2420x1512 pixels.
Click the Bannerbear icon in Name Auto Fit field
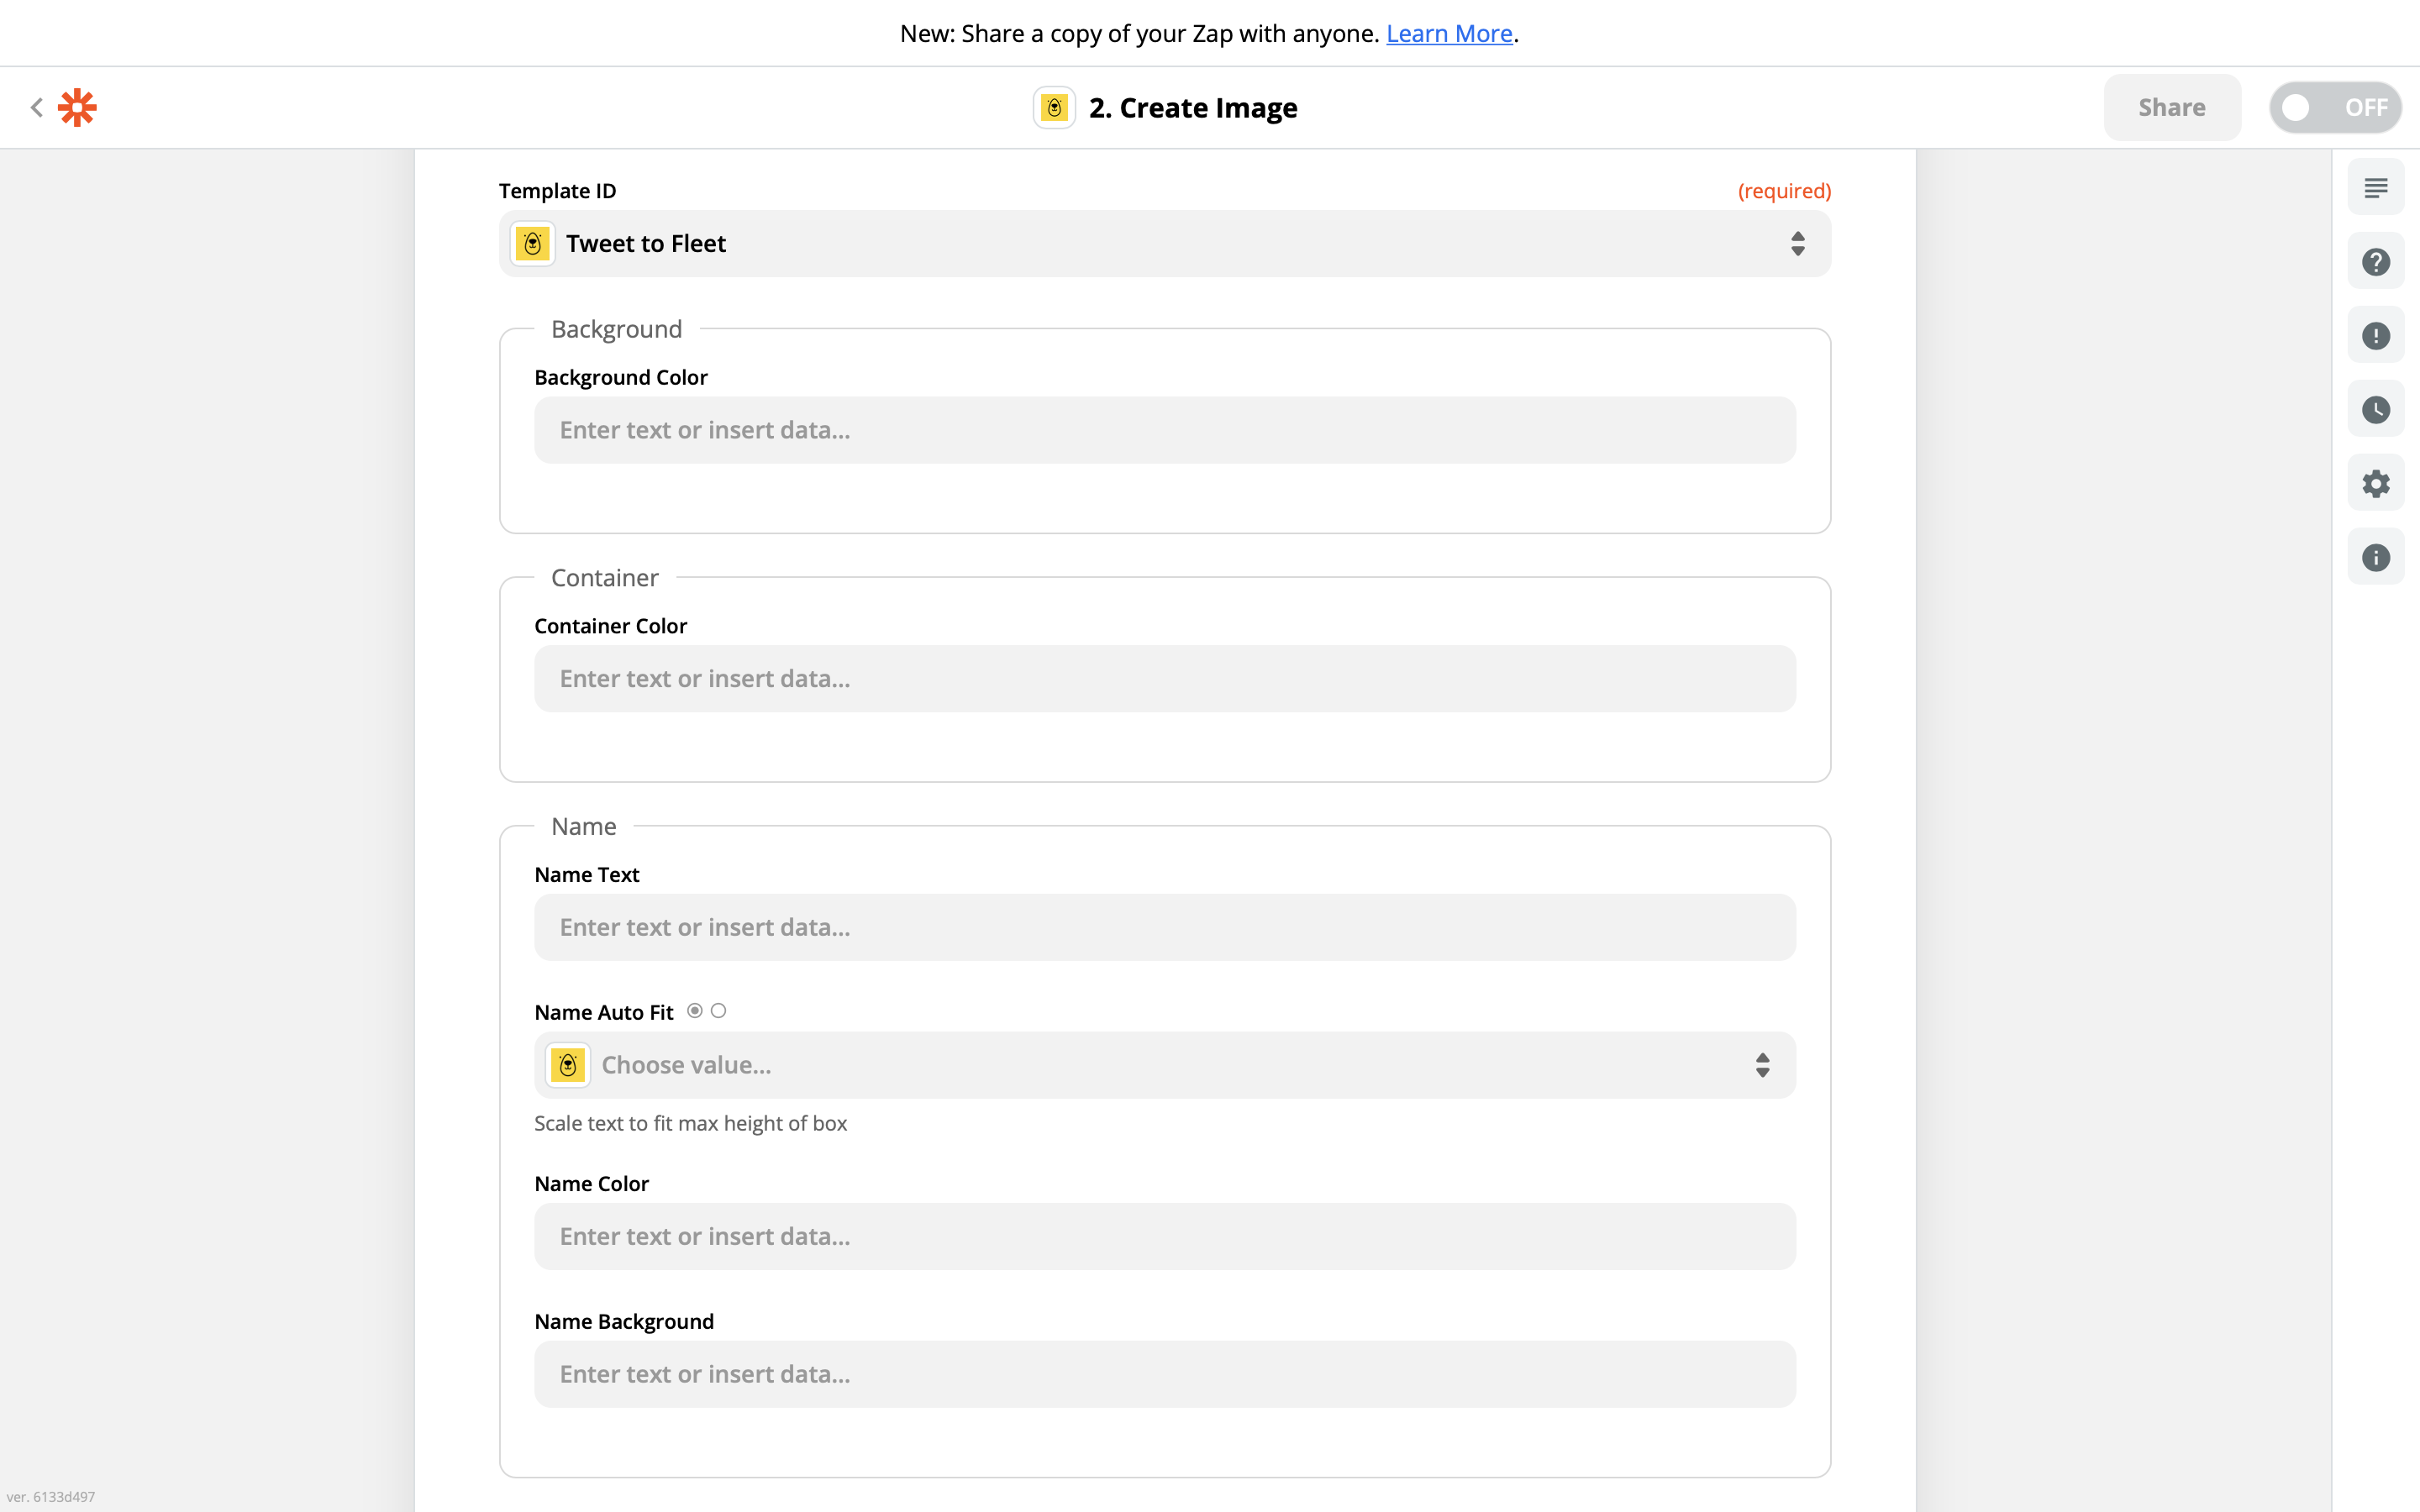[568, 1065]
